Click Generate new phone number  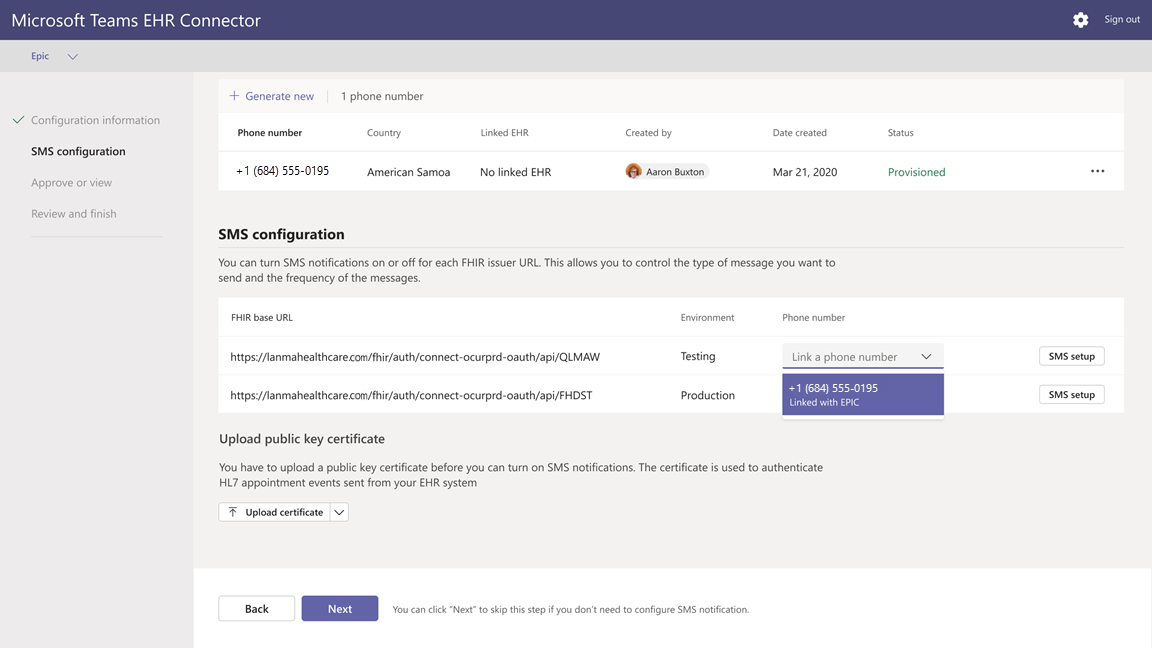click(x=279, y=96)
